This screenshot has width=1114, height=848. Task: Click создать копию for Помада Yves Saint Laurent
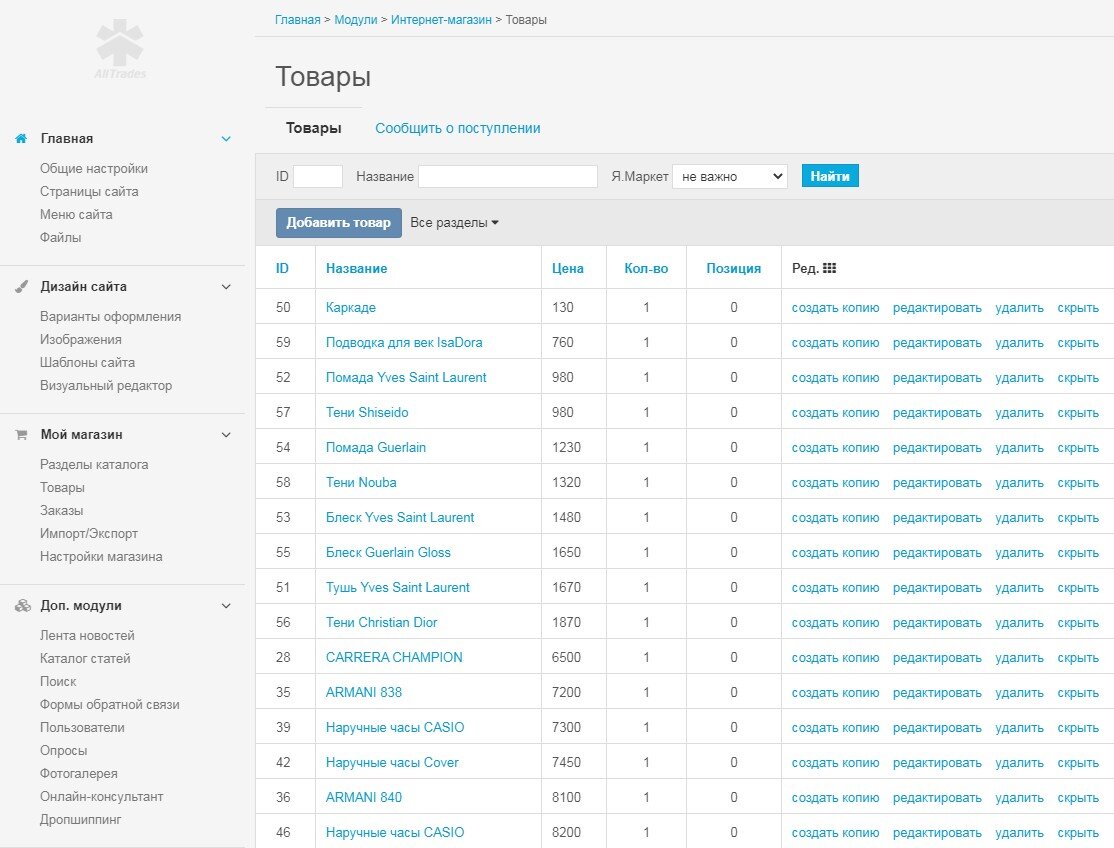(x=836, y=378)
